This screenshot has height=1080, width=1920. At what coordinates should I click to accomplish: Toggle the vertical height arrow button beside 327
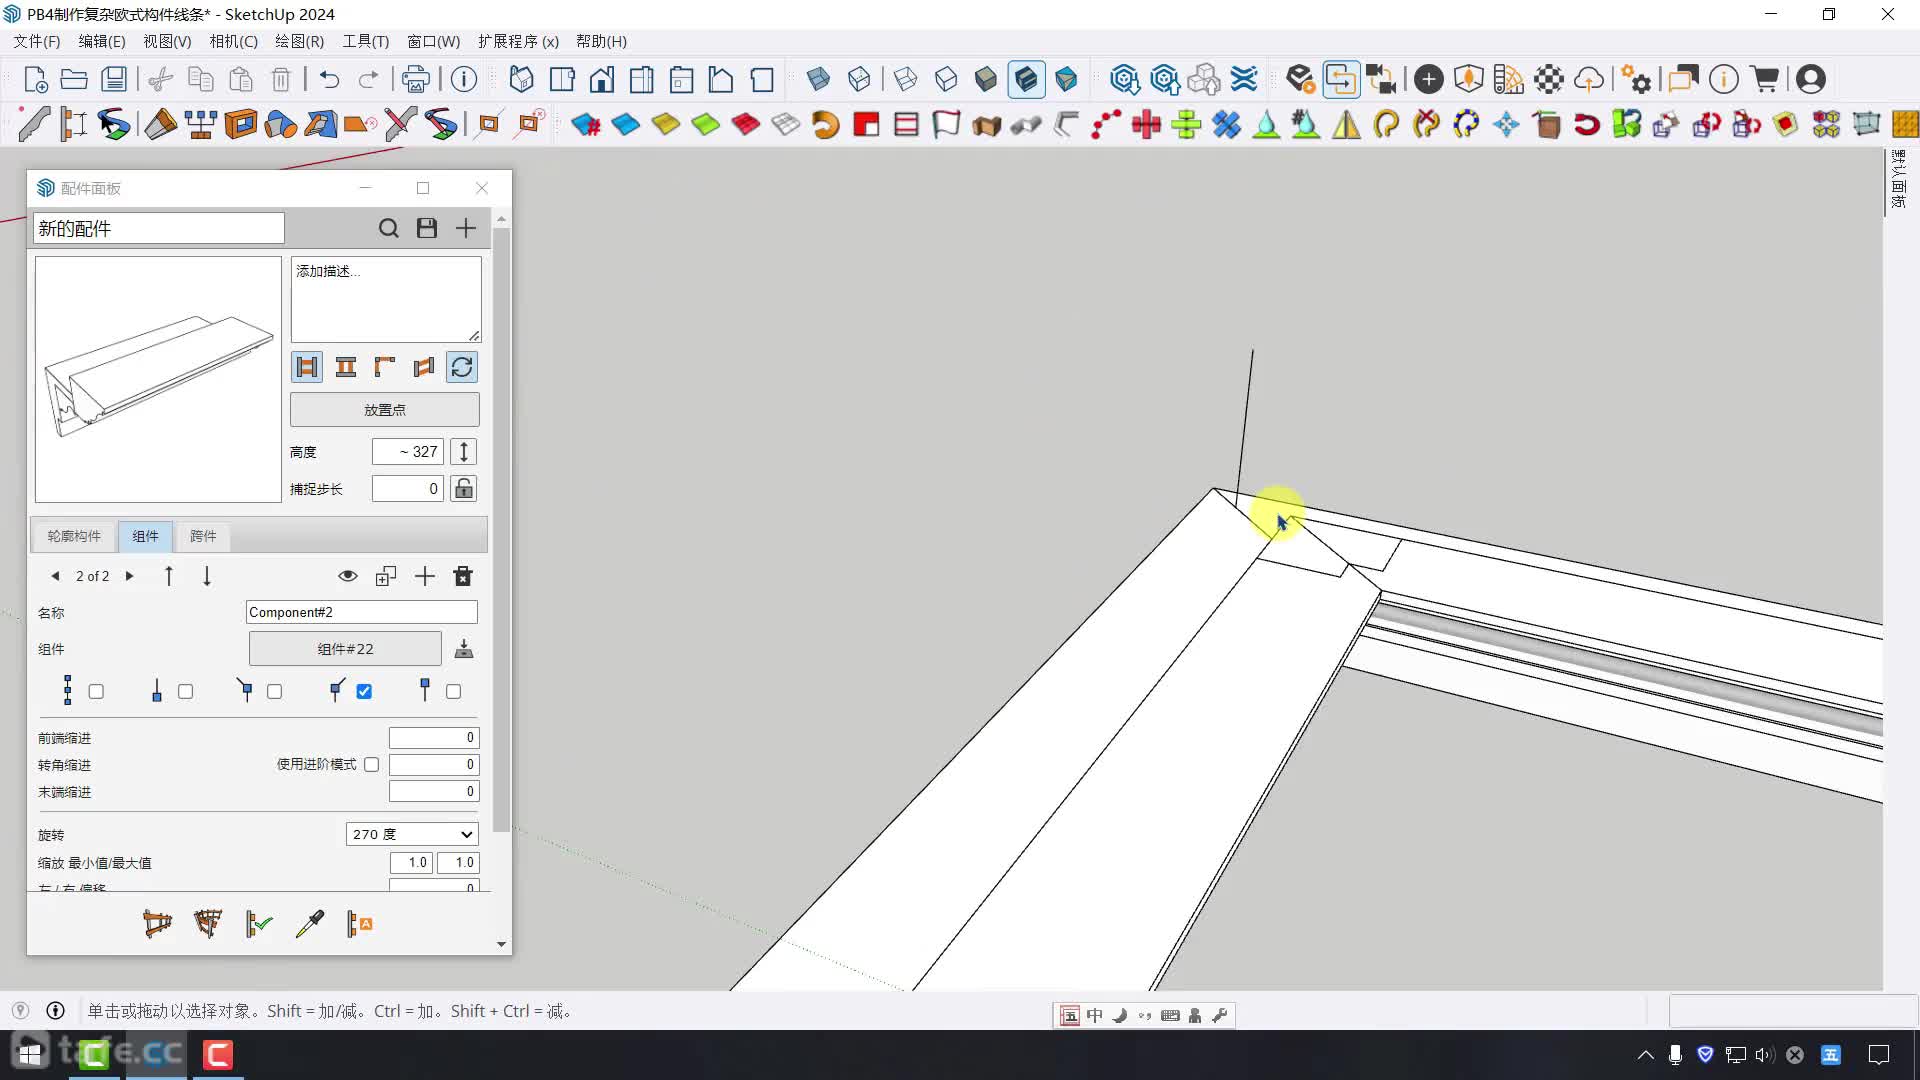464,451
